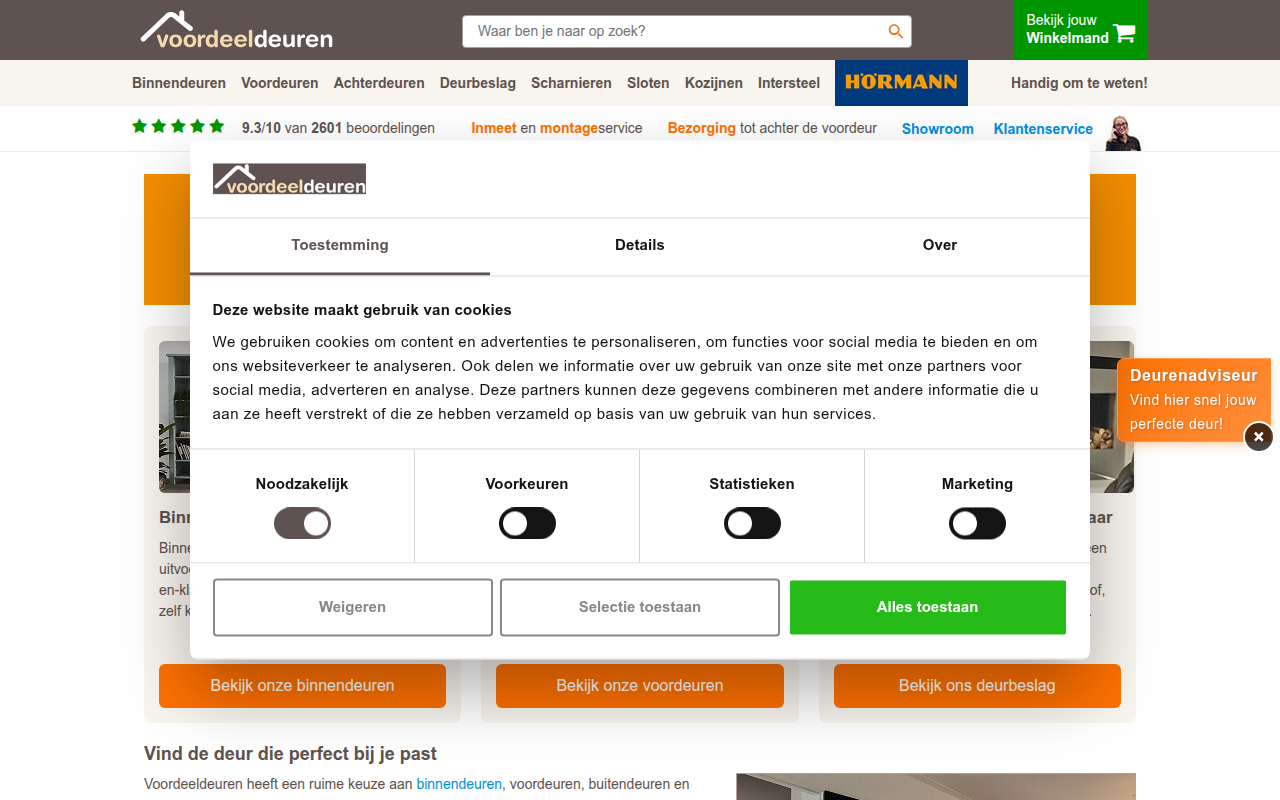Open the binnendeuren text link
This screenshot has height=800, width=1280.
click(x=459, y=784)
